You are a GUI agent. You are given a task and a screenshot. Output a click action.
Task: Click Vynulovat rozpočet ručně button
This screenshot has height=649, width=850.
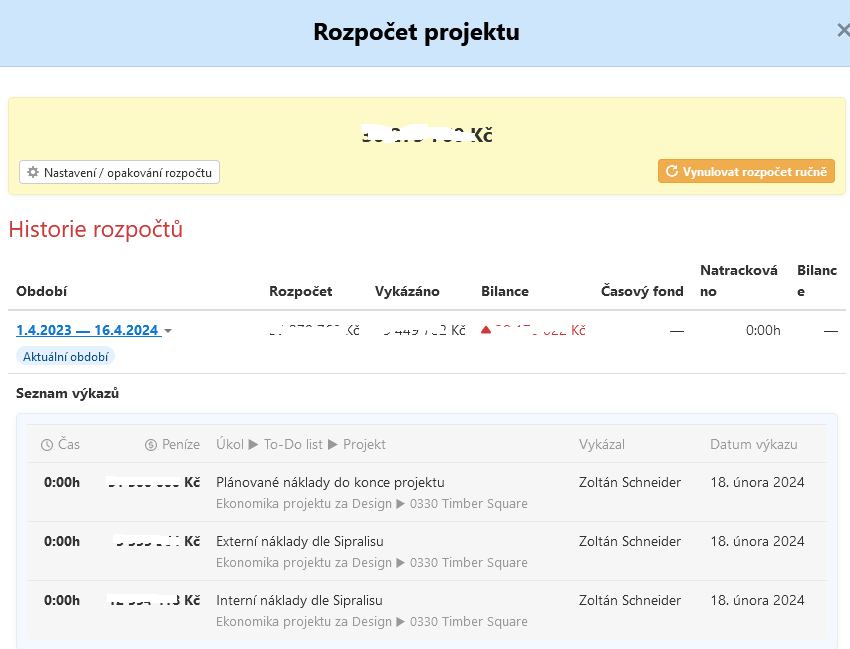pyautogui.click(x=746, y=171)
